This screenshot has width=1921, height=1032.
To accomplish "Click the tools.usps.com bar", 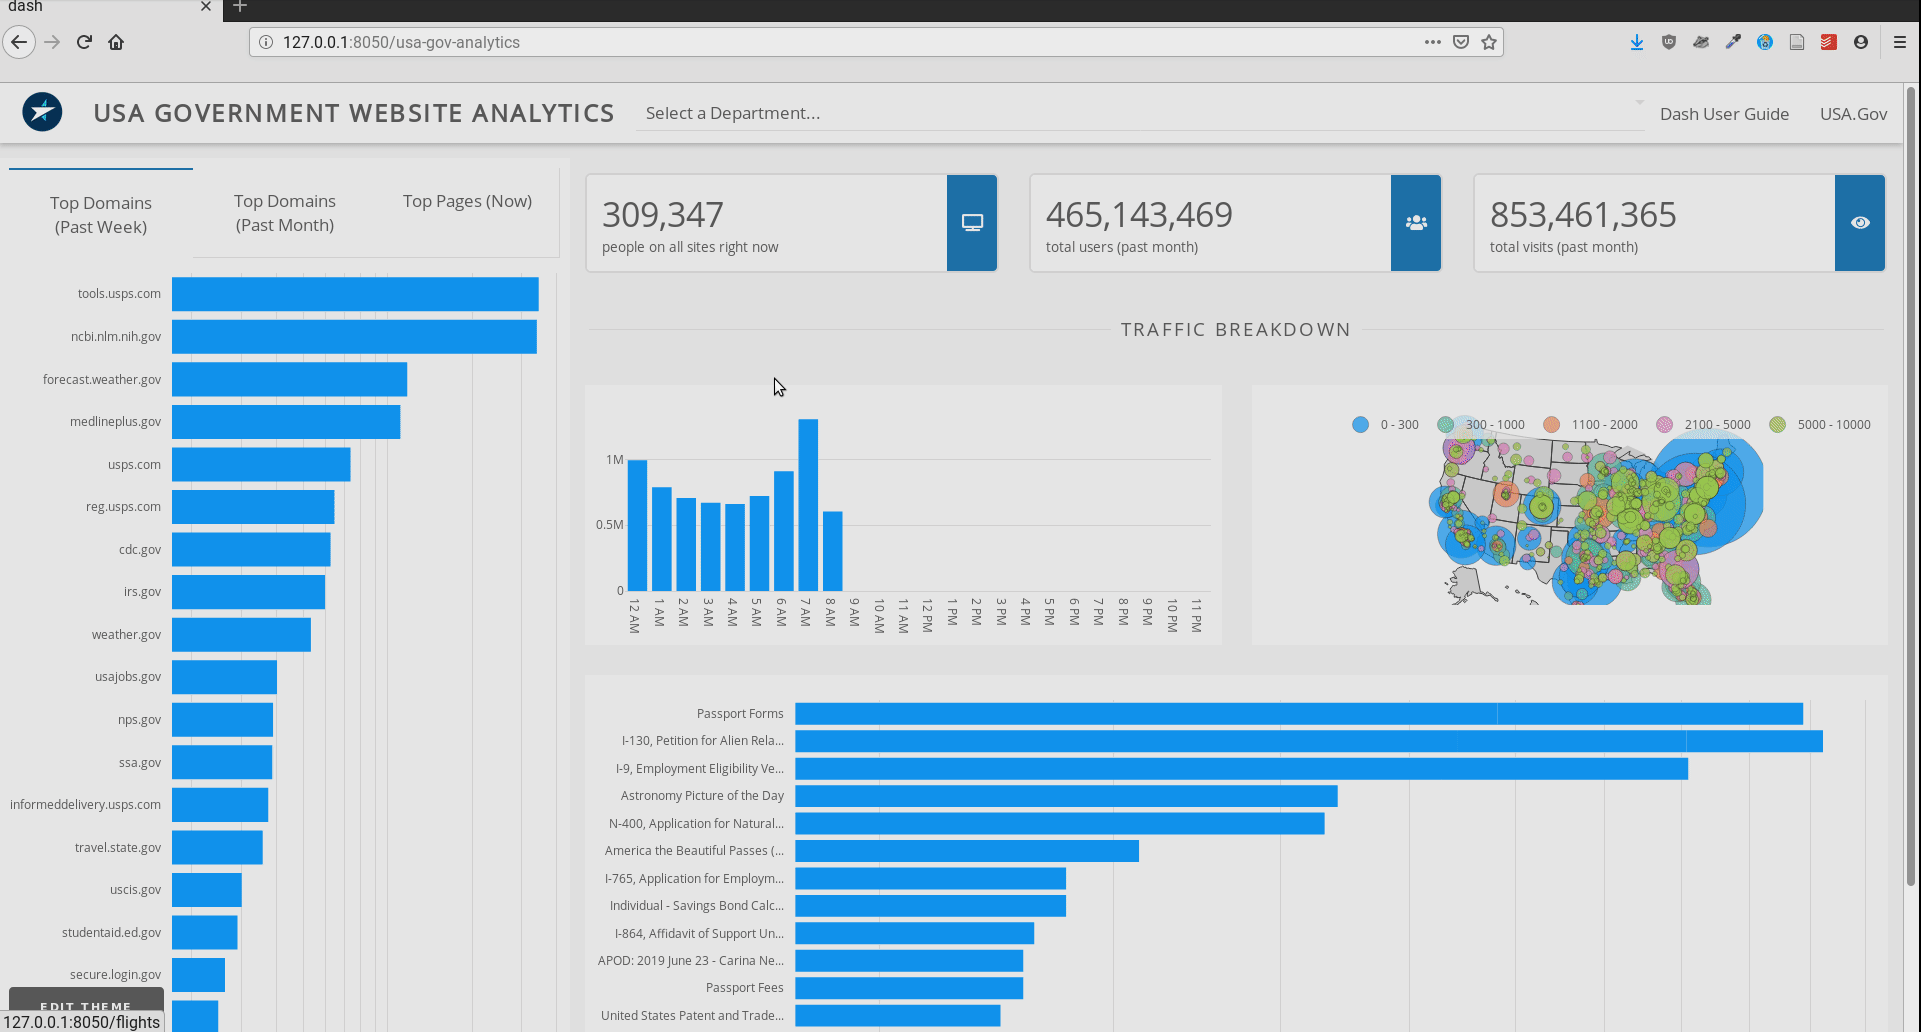I will pos(355,294).
